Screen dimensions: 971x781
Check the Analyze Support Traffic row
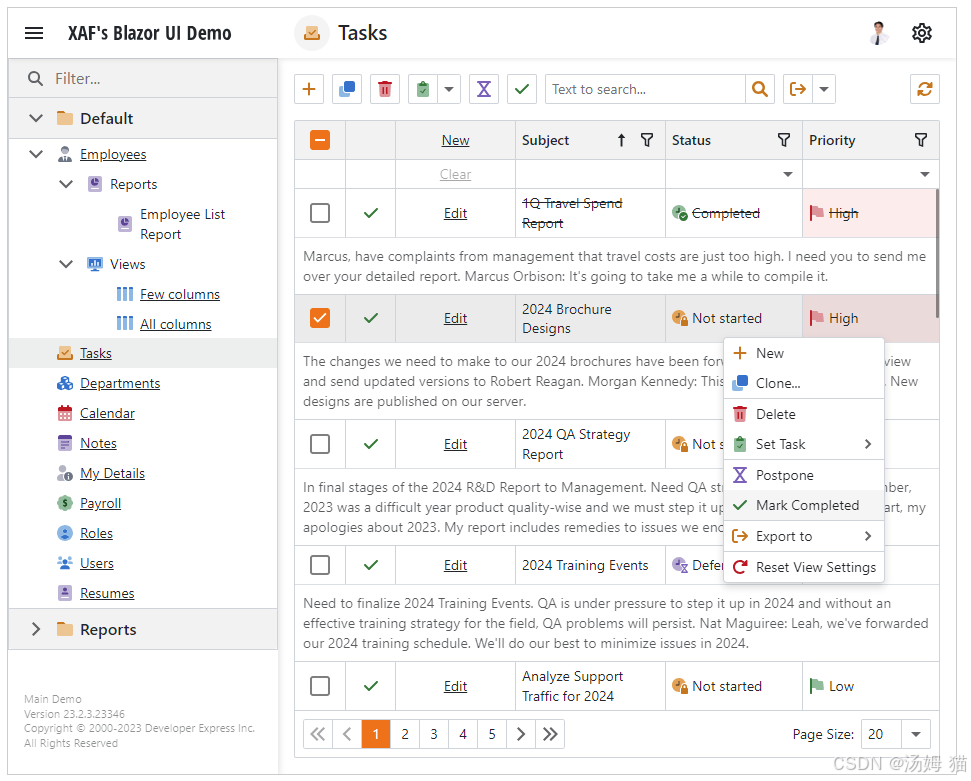[x=320, y=686]
